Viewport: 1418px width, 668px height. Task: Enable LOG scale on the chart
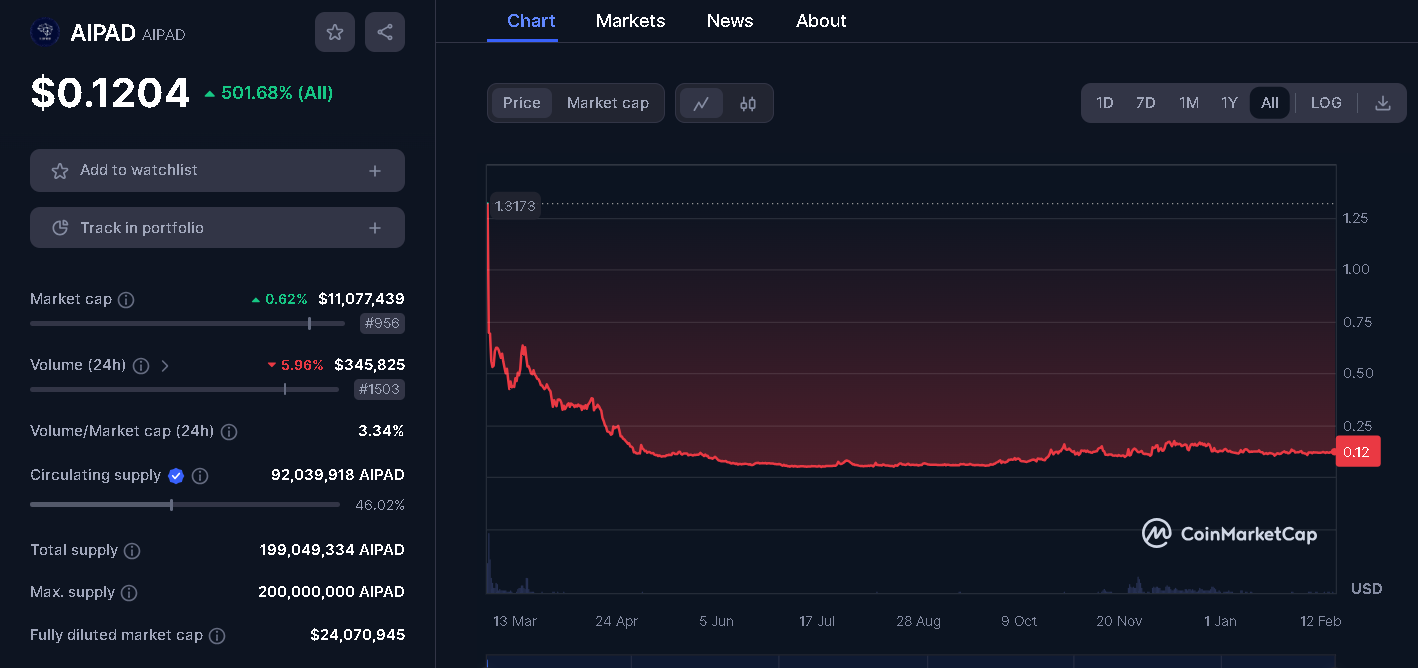(1326, 102)
